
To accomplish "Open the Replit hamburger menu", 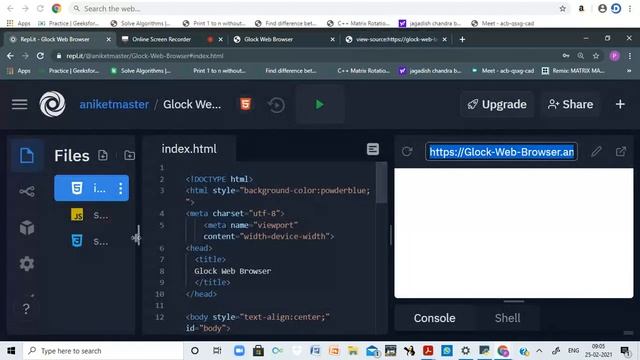I will (x=19, y=104).
